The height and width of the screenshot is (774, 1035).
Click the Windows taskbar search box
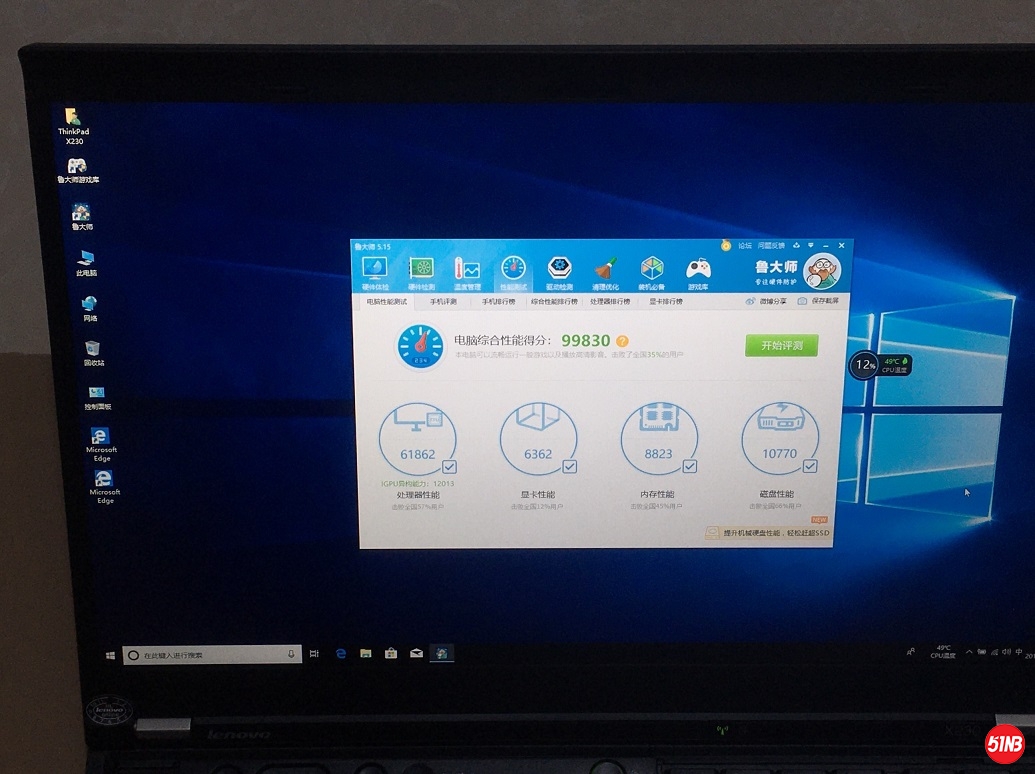211,655
